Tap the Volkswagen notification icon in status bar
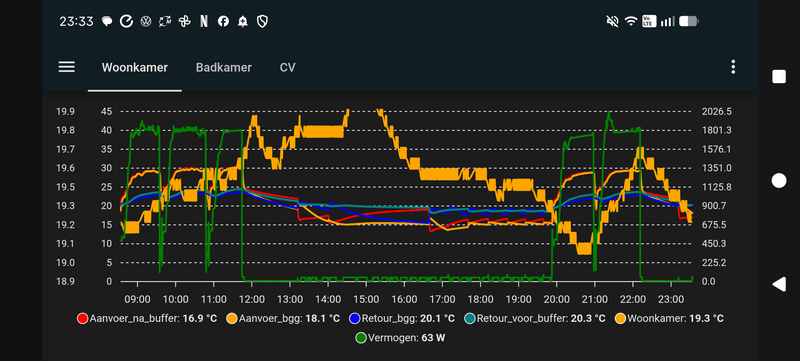The width and height of the screenshot is (800, 361). click(145, 21)
